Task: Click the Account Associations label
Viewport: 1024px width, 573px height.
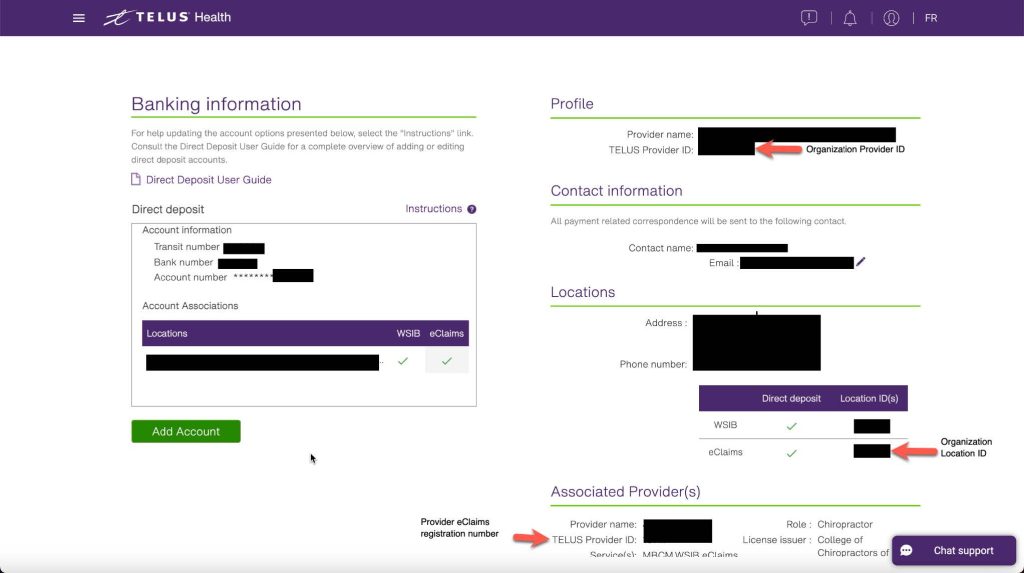Action: [190, 306]
